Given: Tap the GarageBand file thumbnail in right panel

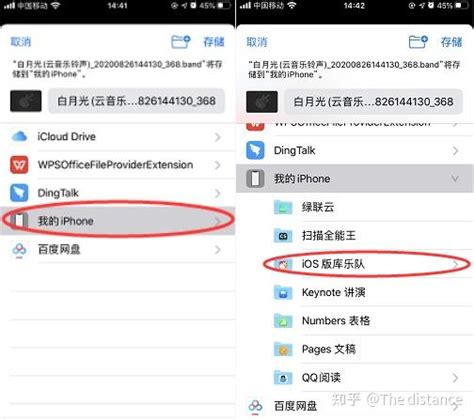Looking at the screenshot, I should 262,101.
